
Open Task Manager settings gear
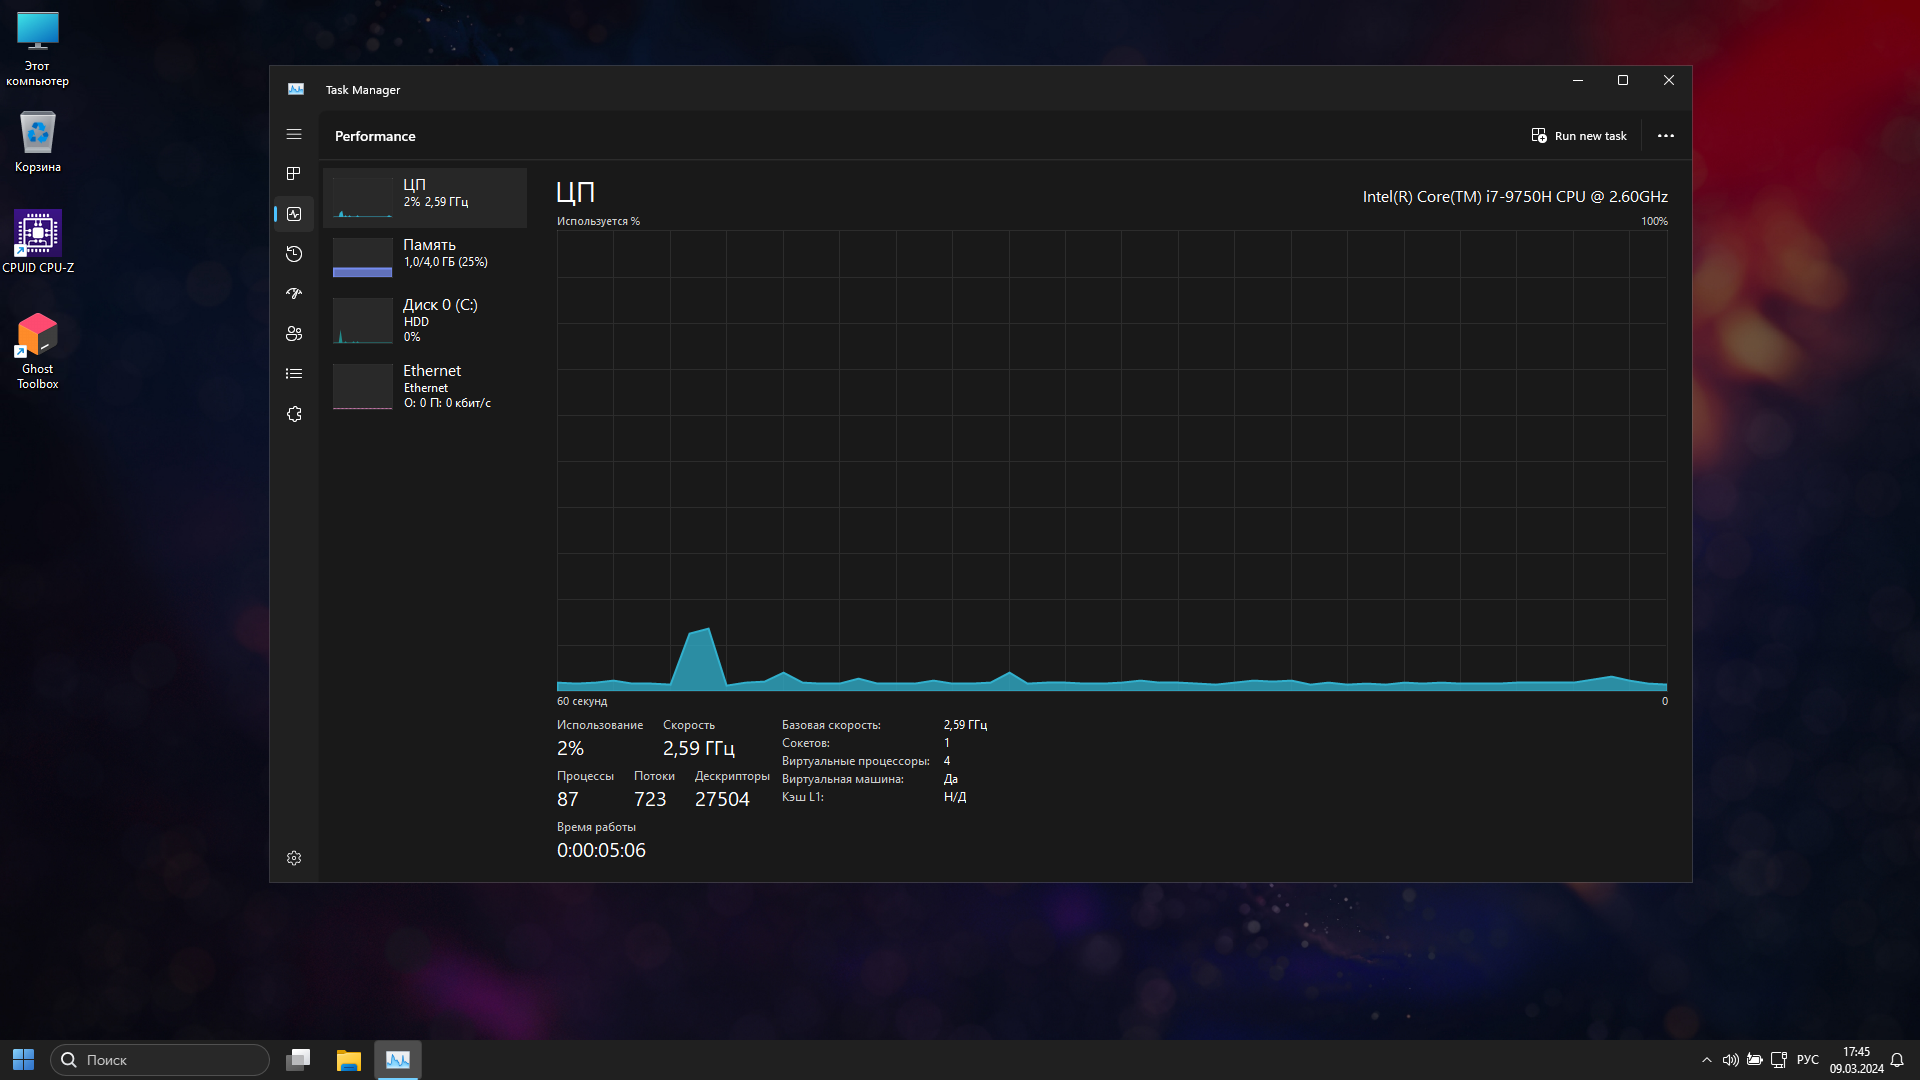(x=294, y=858)
